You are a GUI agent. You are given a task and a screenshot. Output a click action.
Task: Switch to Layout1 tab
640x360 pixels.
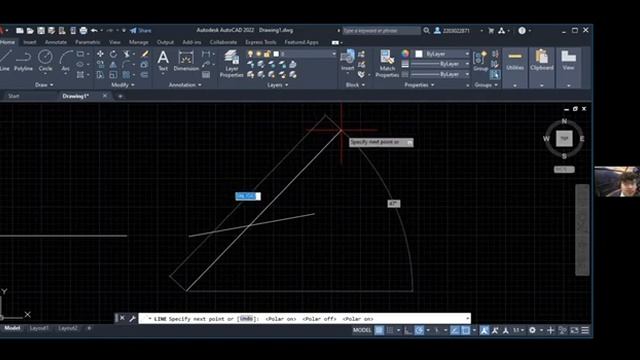(x=39, y=328)
